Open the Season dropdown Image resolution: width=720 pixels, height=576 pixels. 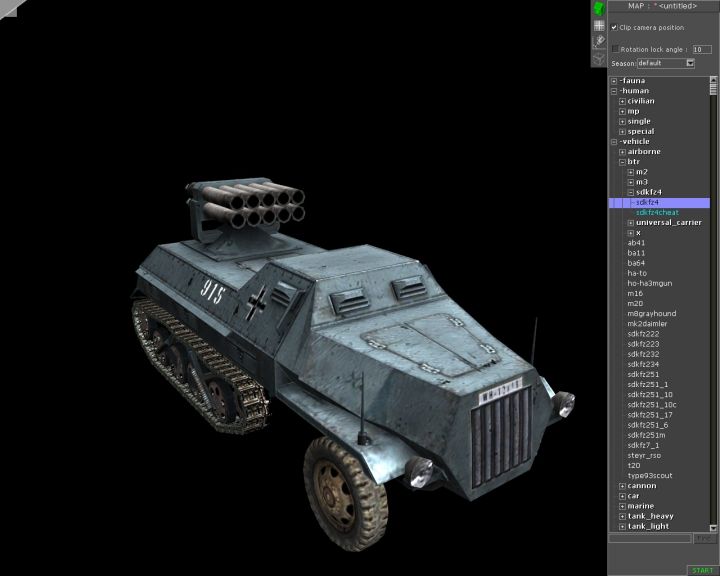point(689,63)
